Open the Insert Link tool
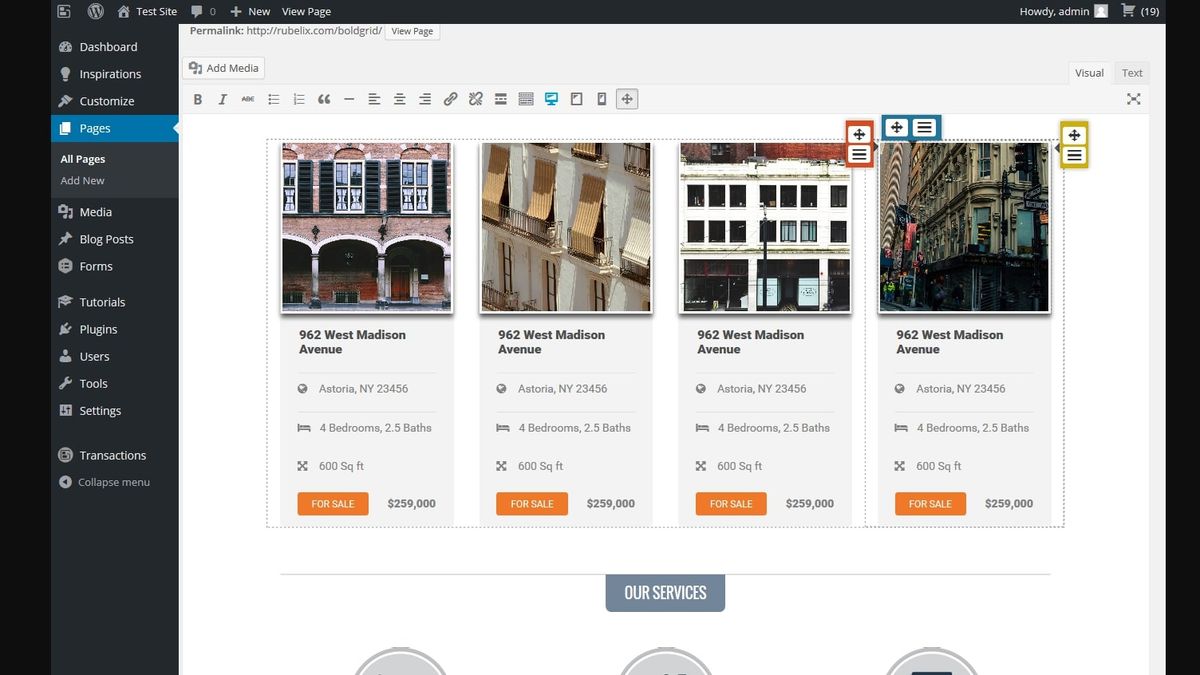Image resolution: width=1200 pixels, height=675 pixels. pyautogui.click(x=449, y=98)
